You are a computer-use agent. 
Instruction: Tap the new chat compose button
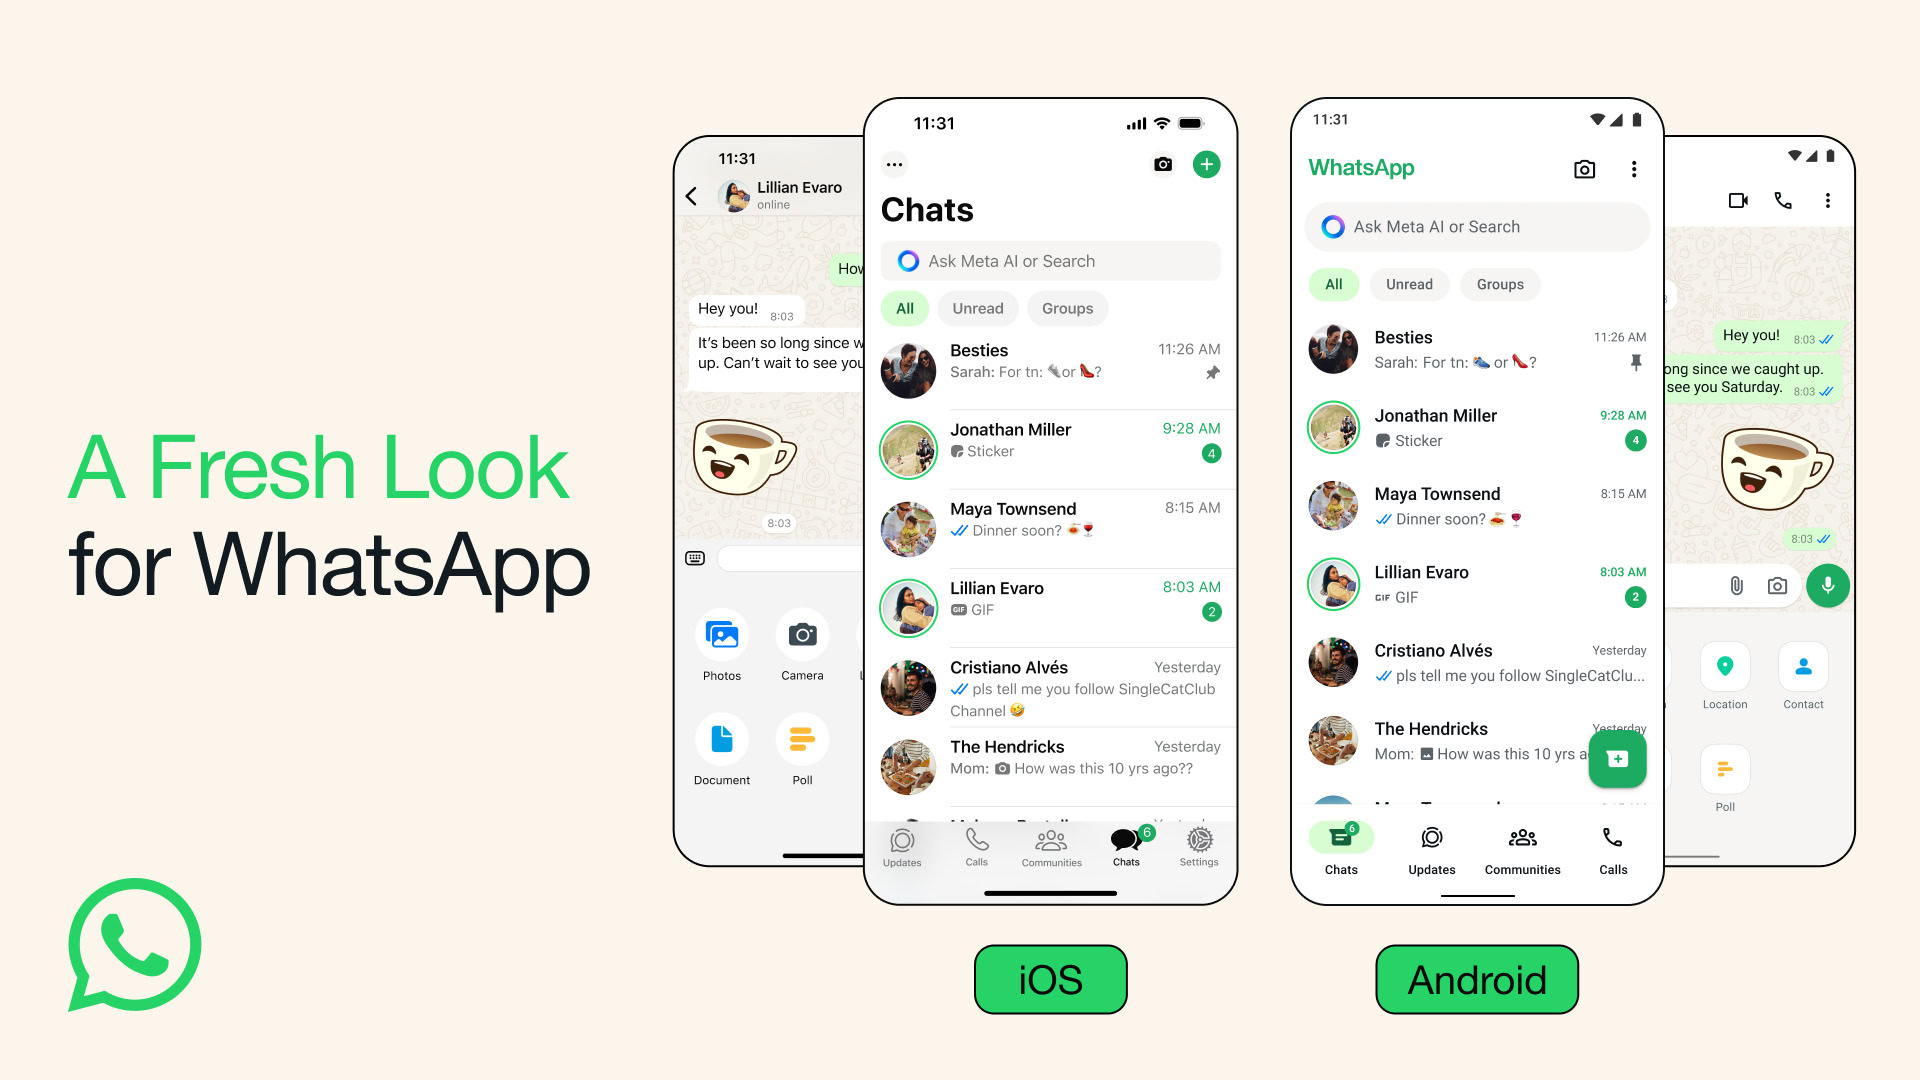coord(1207,164)
